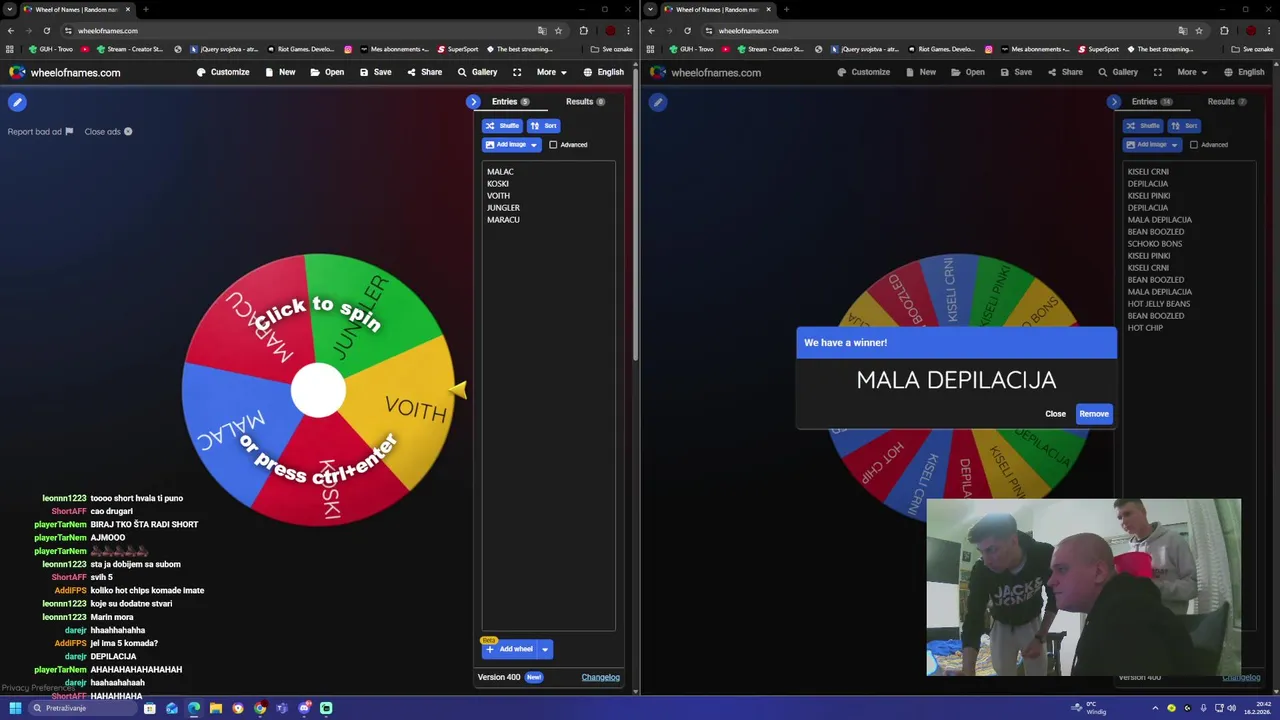This screenshot has width=1280, height=720.
Task: Click Shuffle button in left window
Action: point(502,126)
